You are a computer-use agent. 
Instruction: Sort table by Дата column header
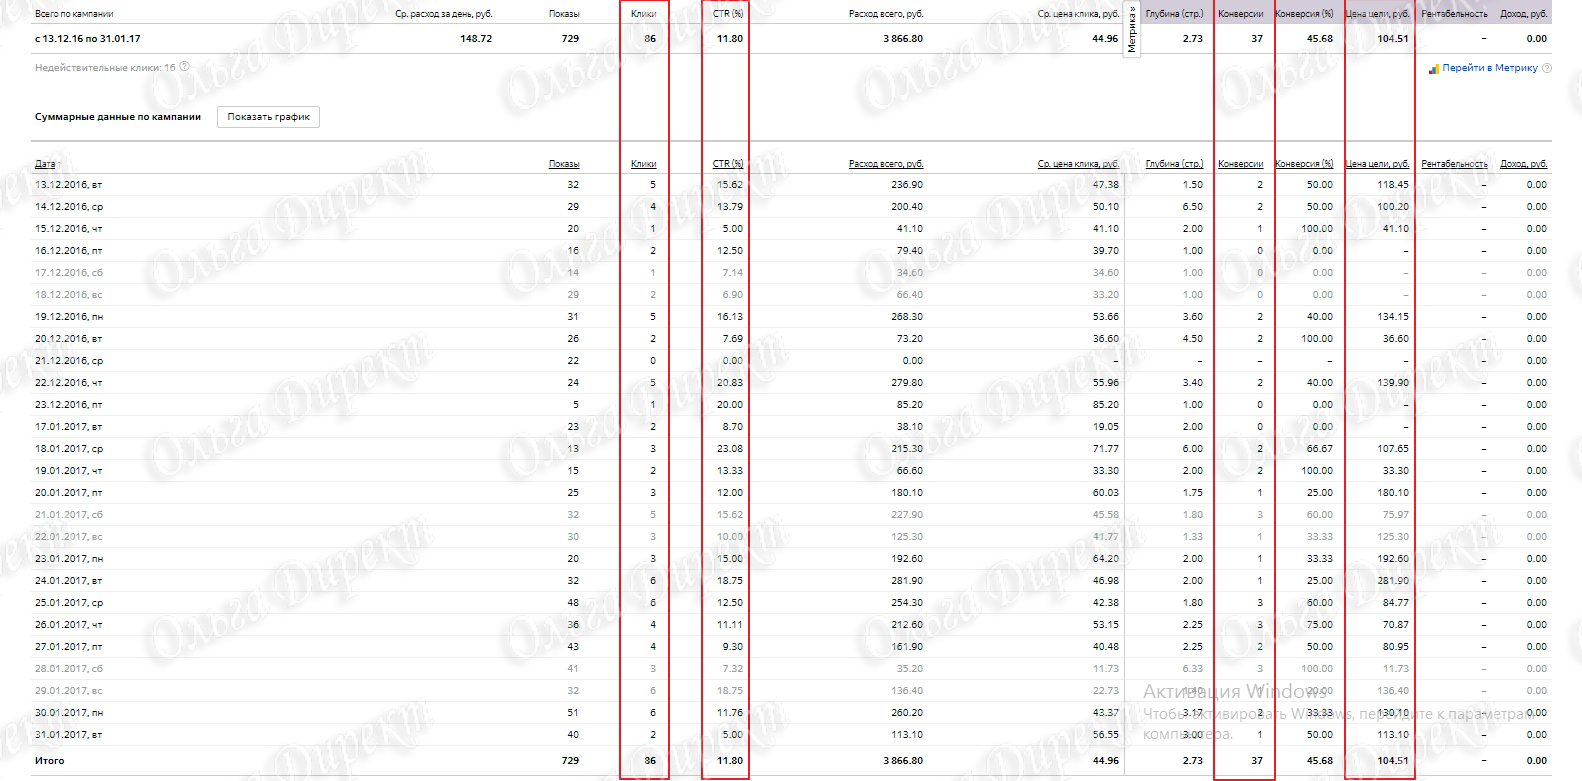[47, 164]
